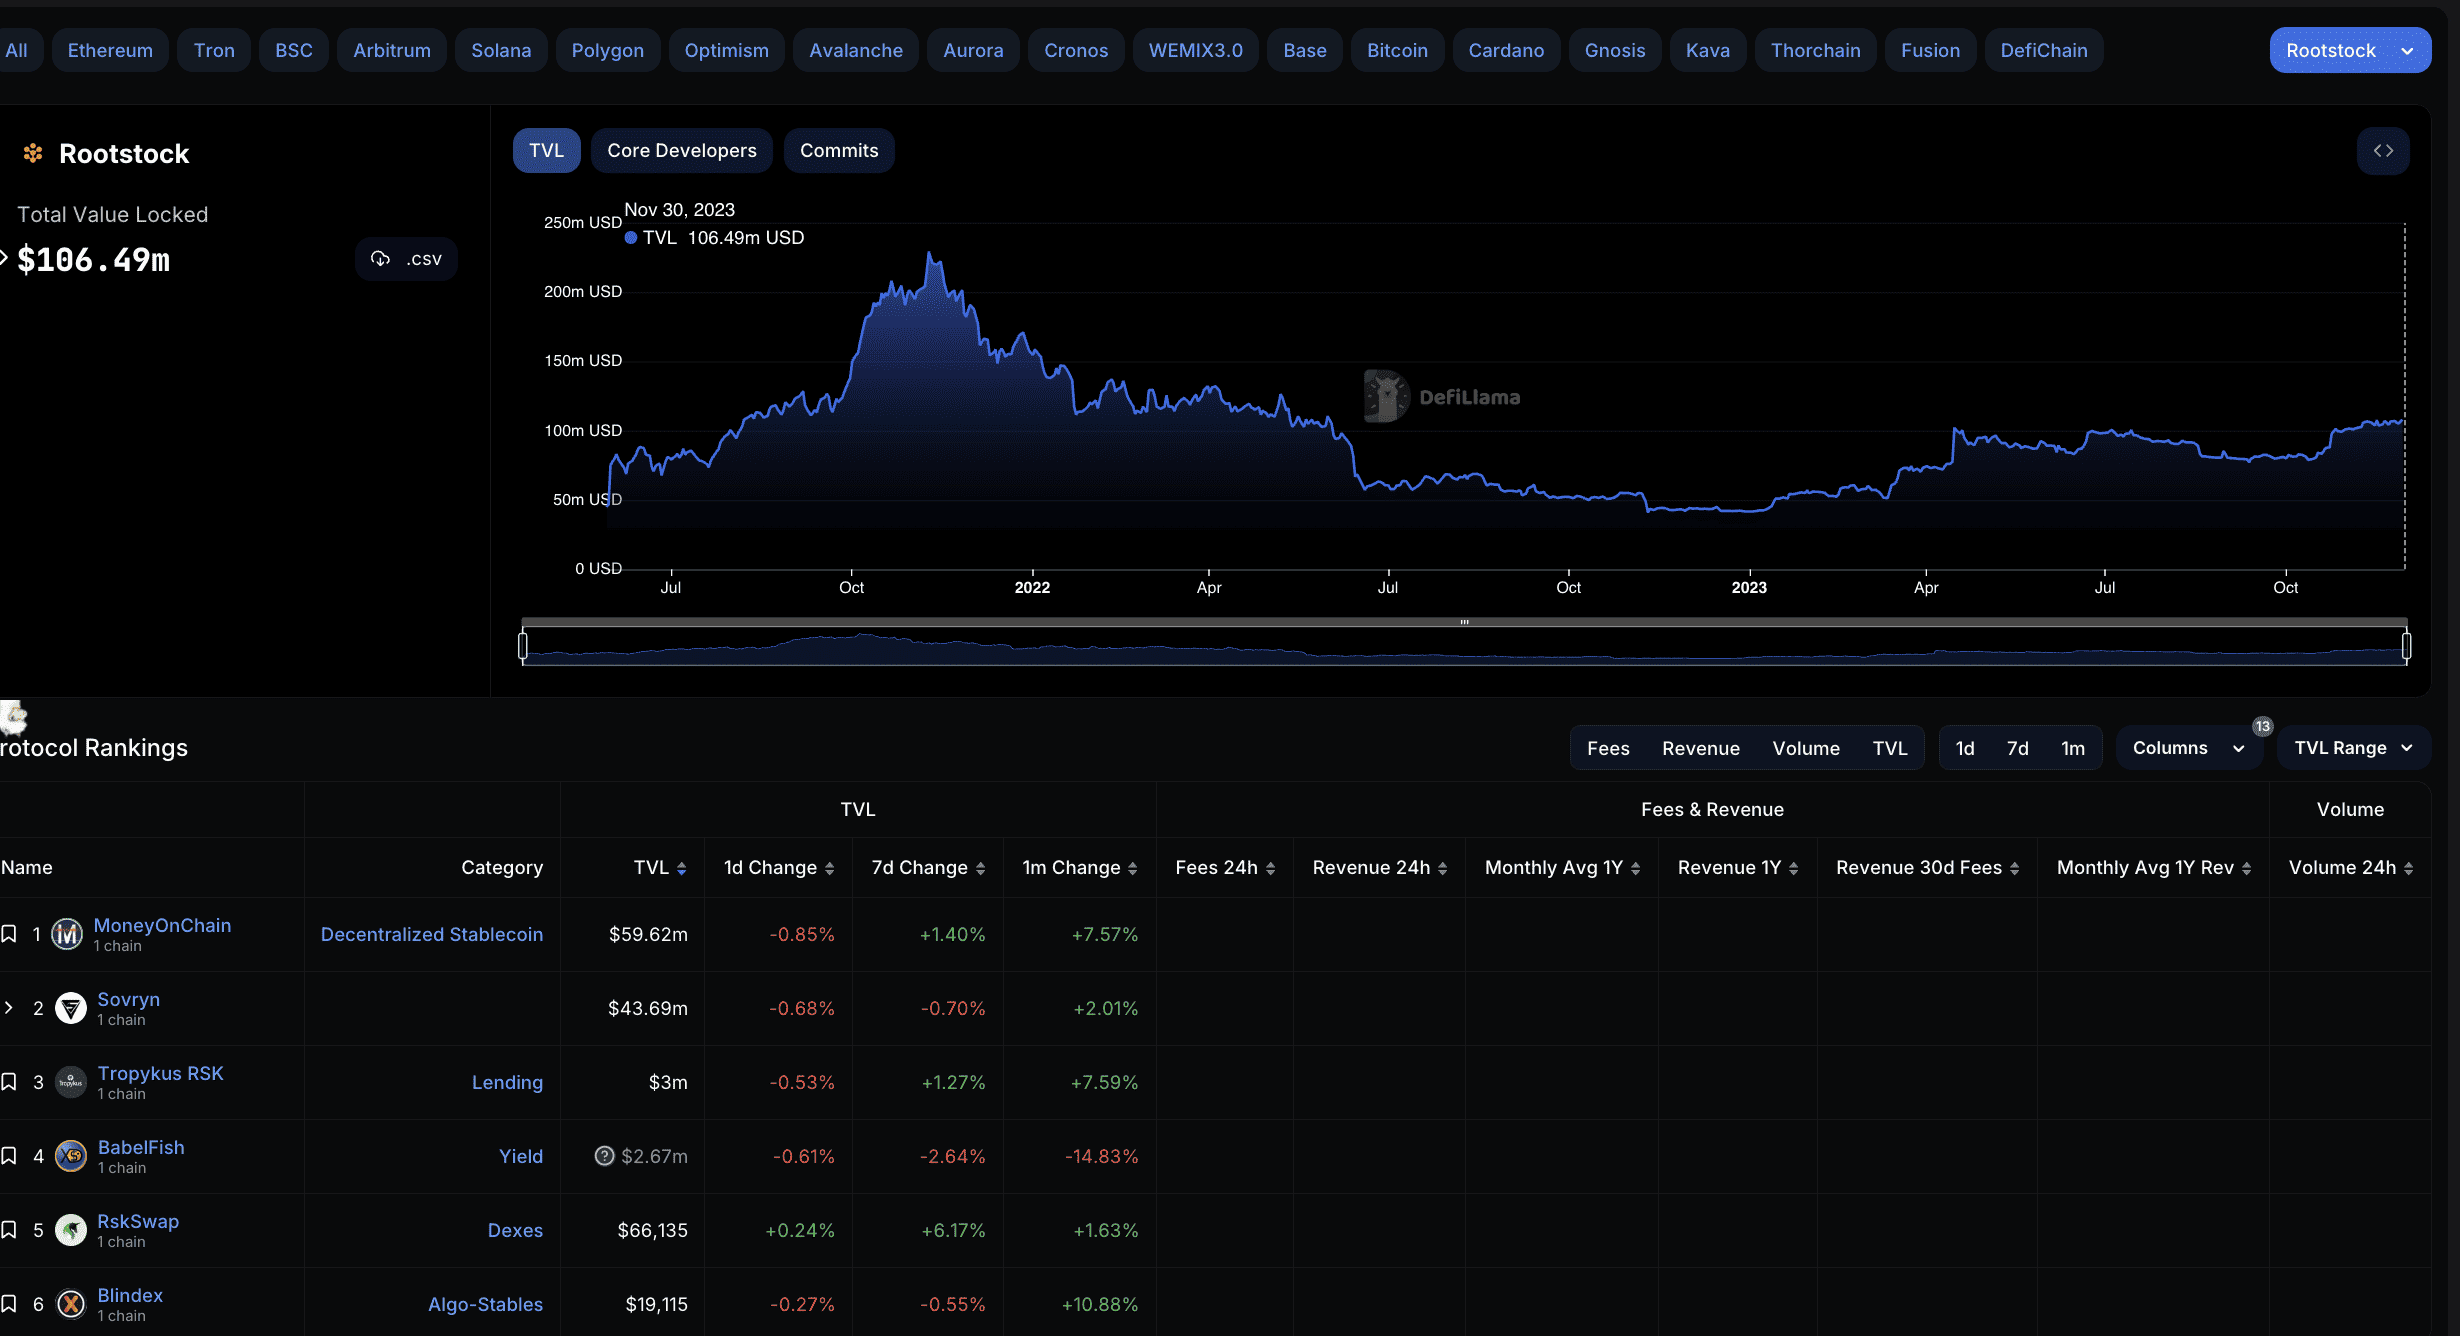Select the 7d period tab

[x=2017, y=748]
